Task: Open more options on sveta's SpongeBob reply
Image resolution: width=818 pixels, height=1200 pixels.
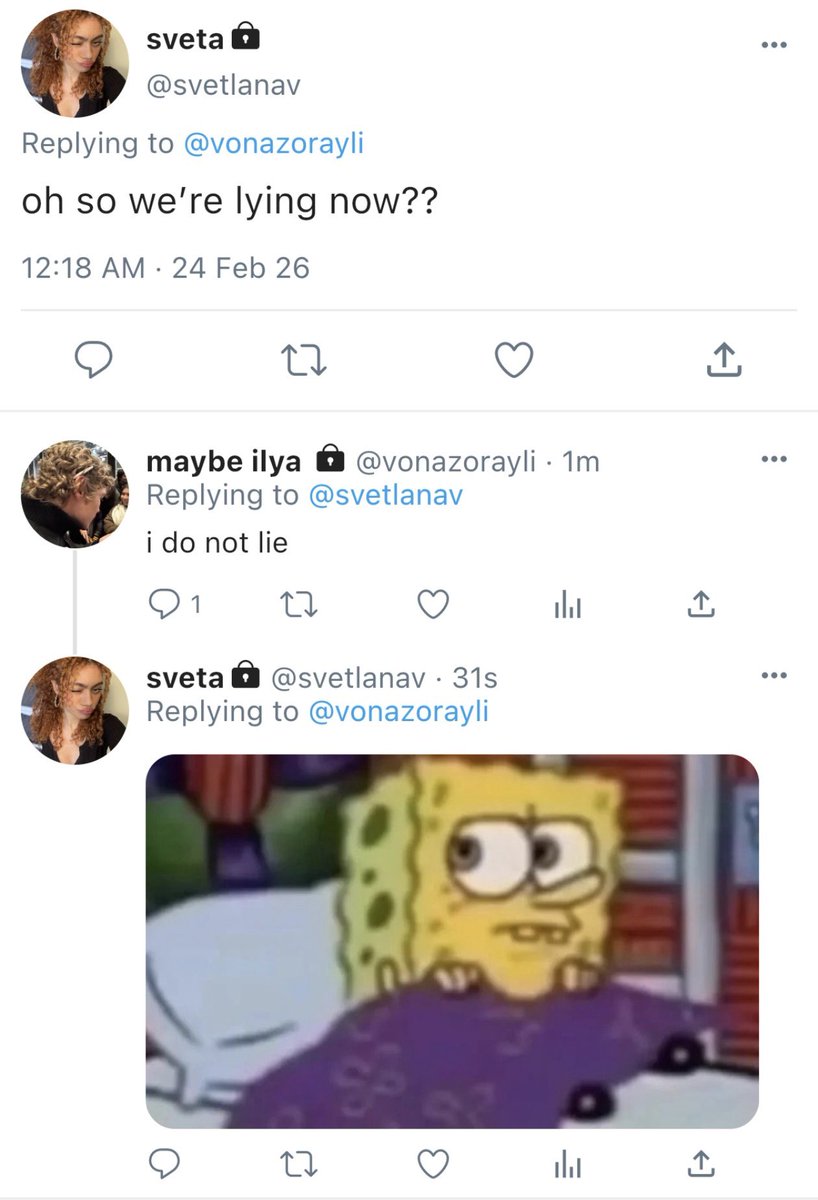Action: [774, 675]
